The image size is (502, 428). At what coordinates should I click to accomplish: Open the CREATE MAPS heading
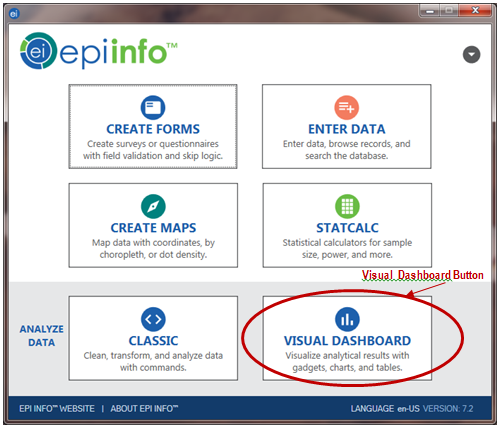(x=153, y=228)
